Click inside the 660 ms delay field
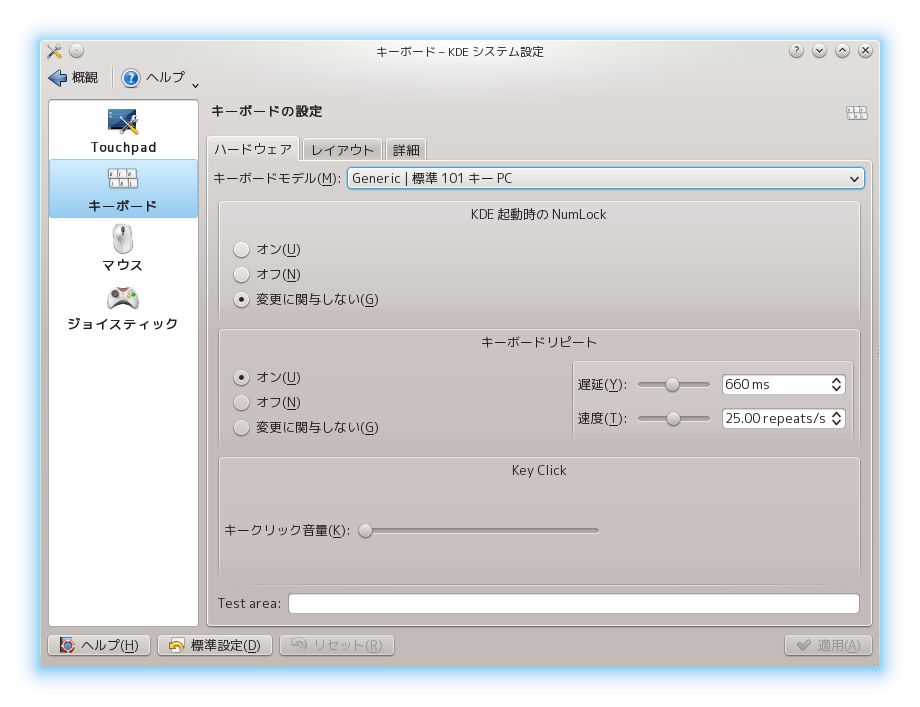 click(x=776, y=384)
